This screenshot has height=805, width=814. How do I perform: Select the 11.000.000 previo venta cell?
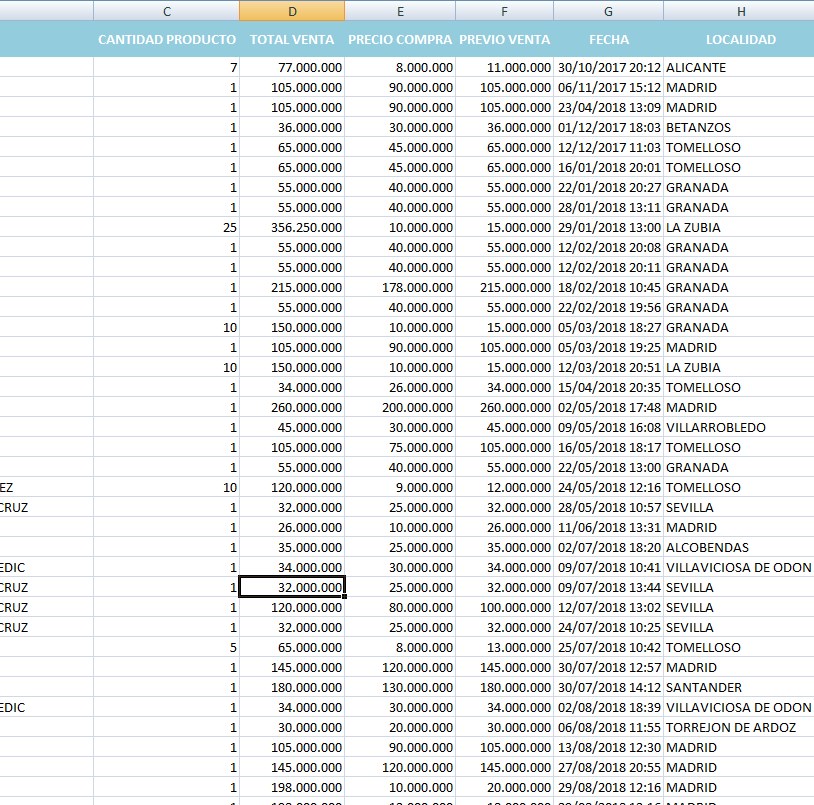[x=505, y=67]
